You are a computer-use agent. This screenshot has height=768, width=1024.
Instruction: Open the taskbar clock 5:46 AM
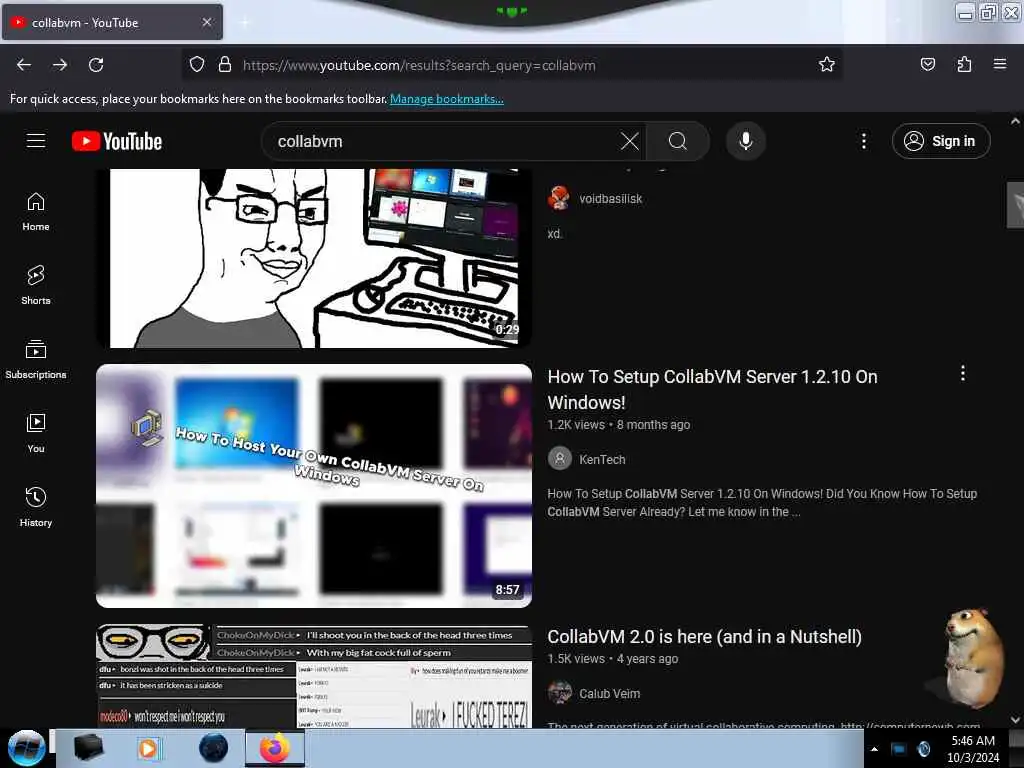tap(973, 749)
